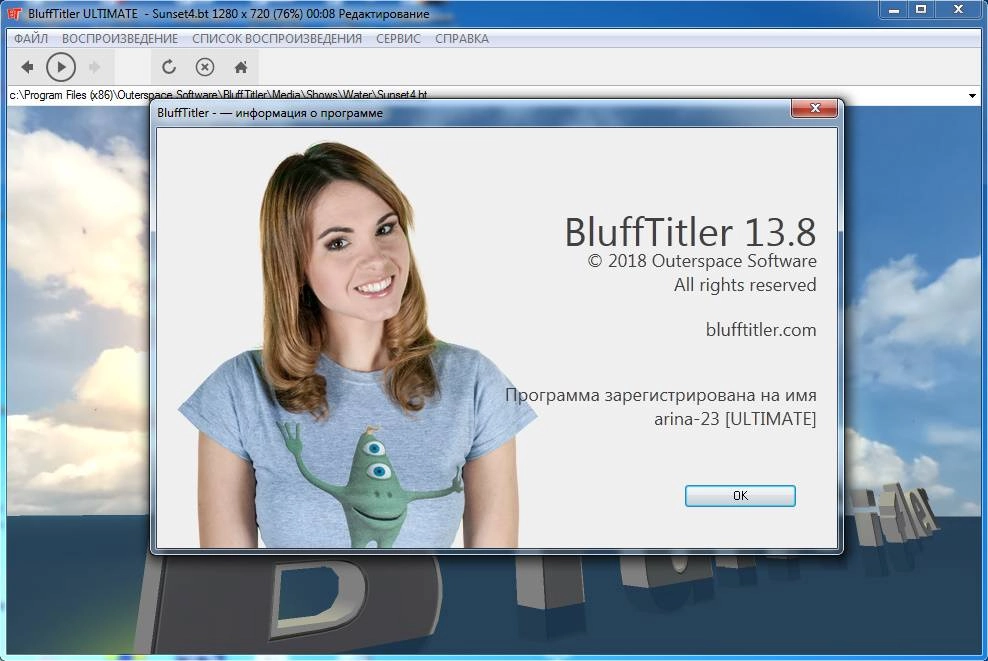Viewport: 988px width, 661px height.
Task: Click the bluffiitler.com website text
Action: pos(761,330)
